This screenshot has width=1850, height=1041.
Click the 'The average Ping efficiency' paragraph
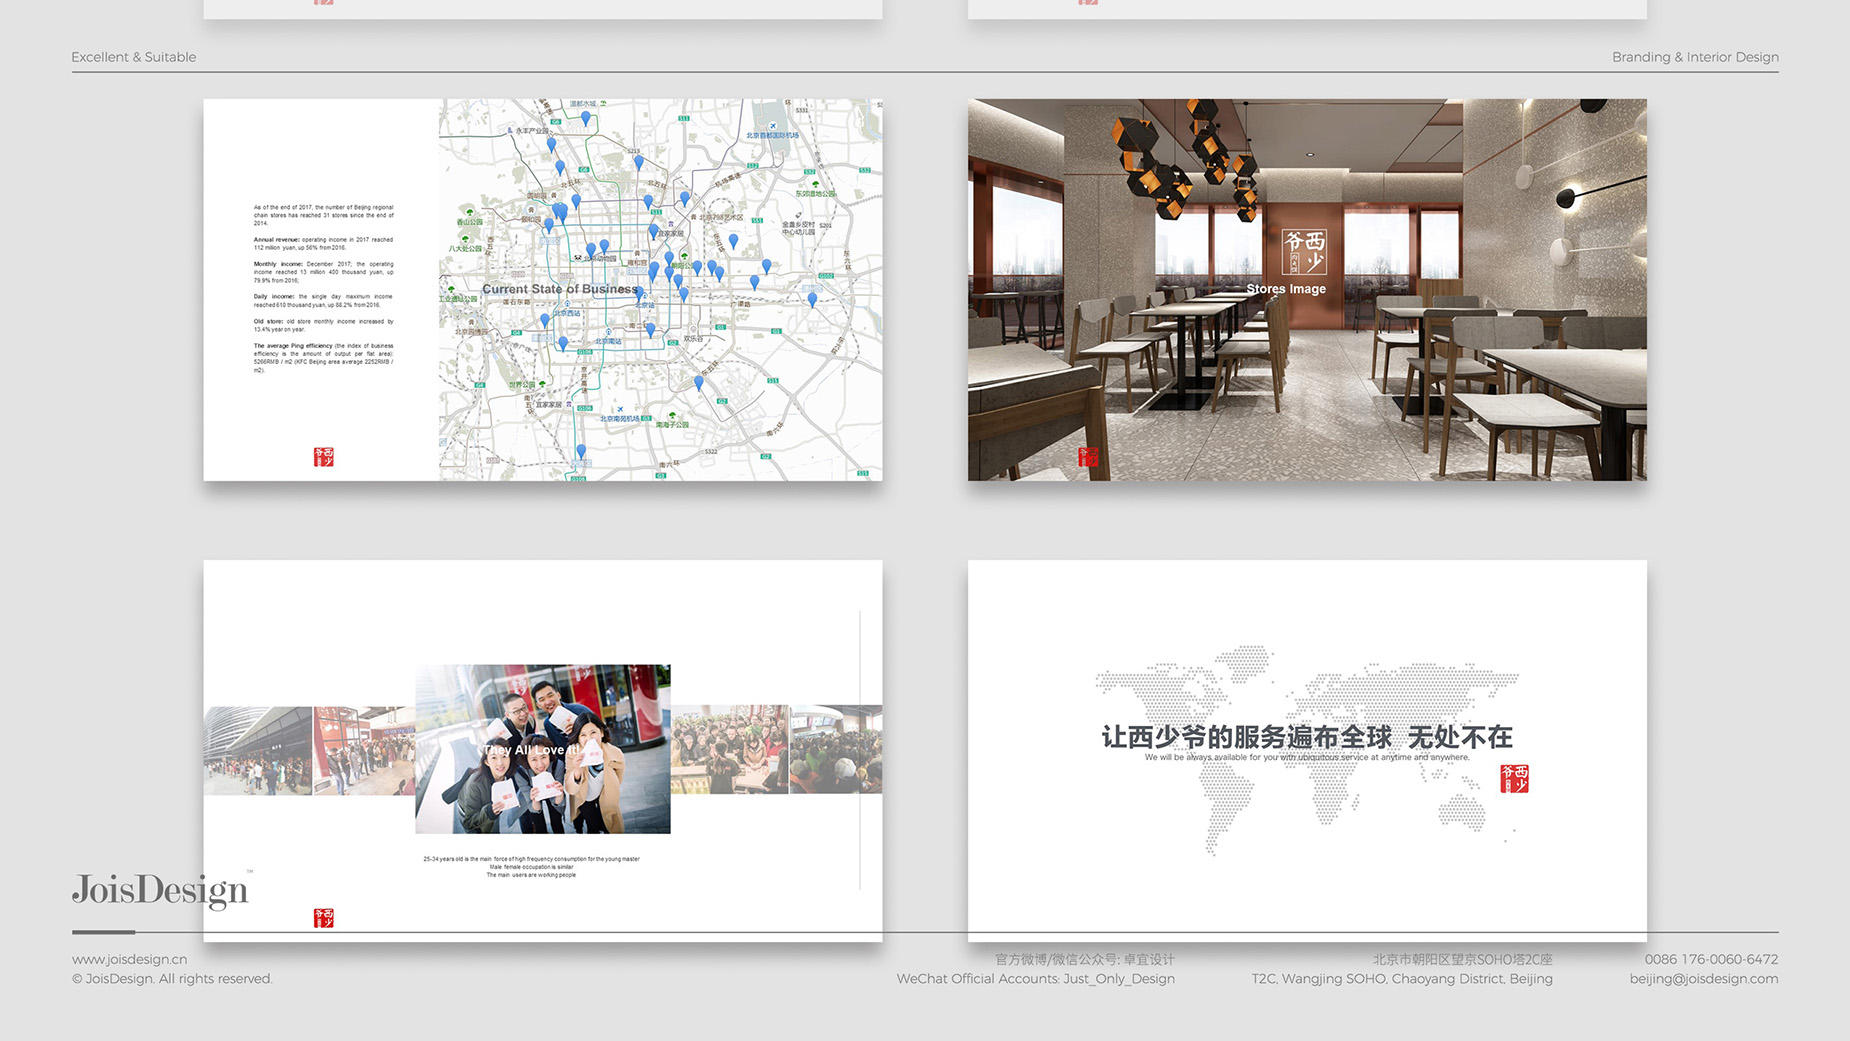click(323, 358)
